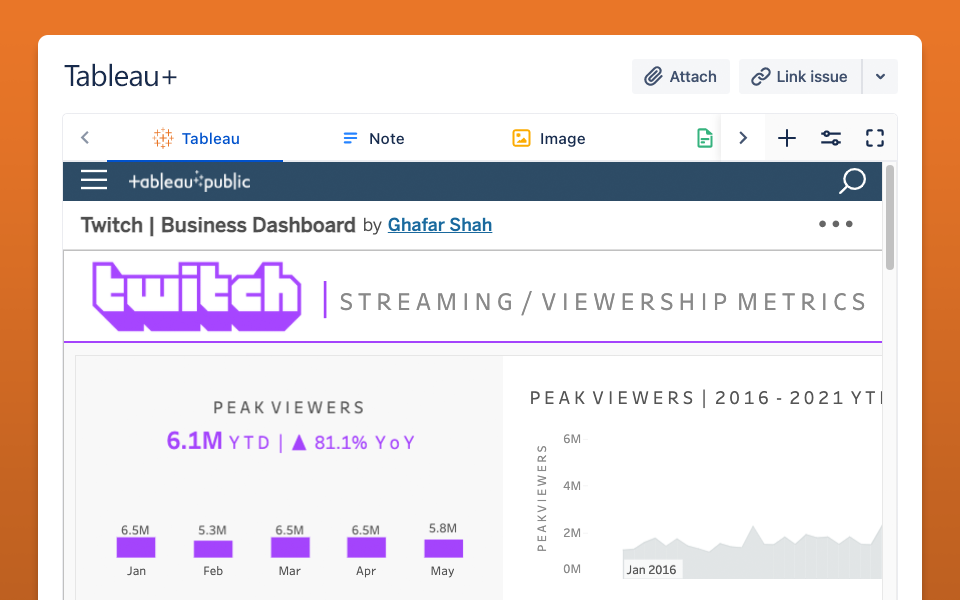
Task: Open Tableau Public hamburger menu
Action: [94, 181]
